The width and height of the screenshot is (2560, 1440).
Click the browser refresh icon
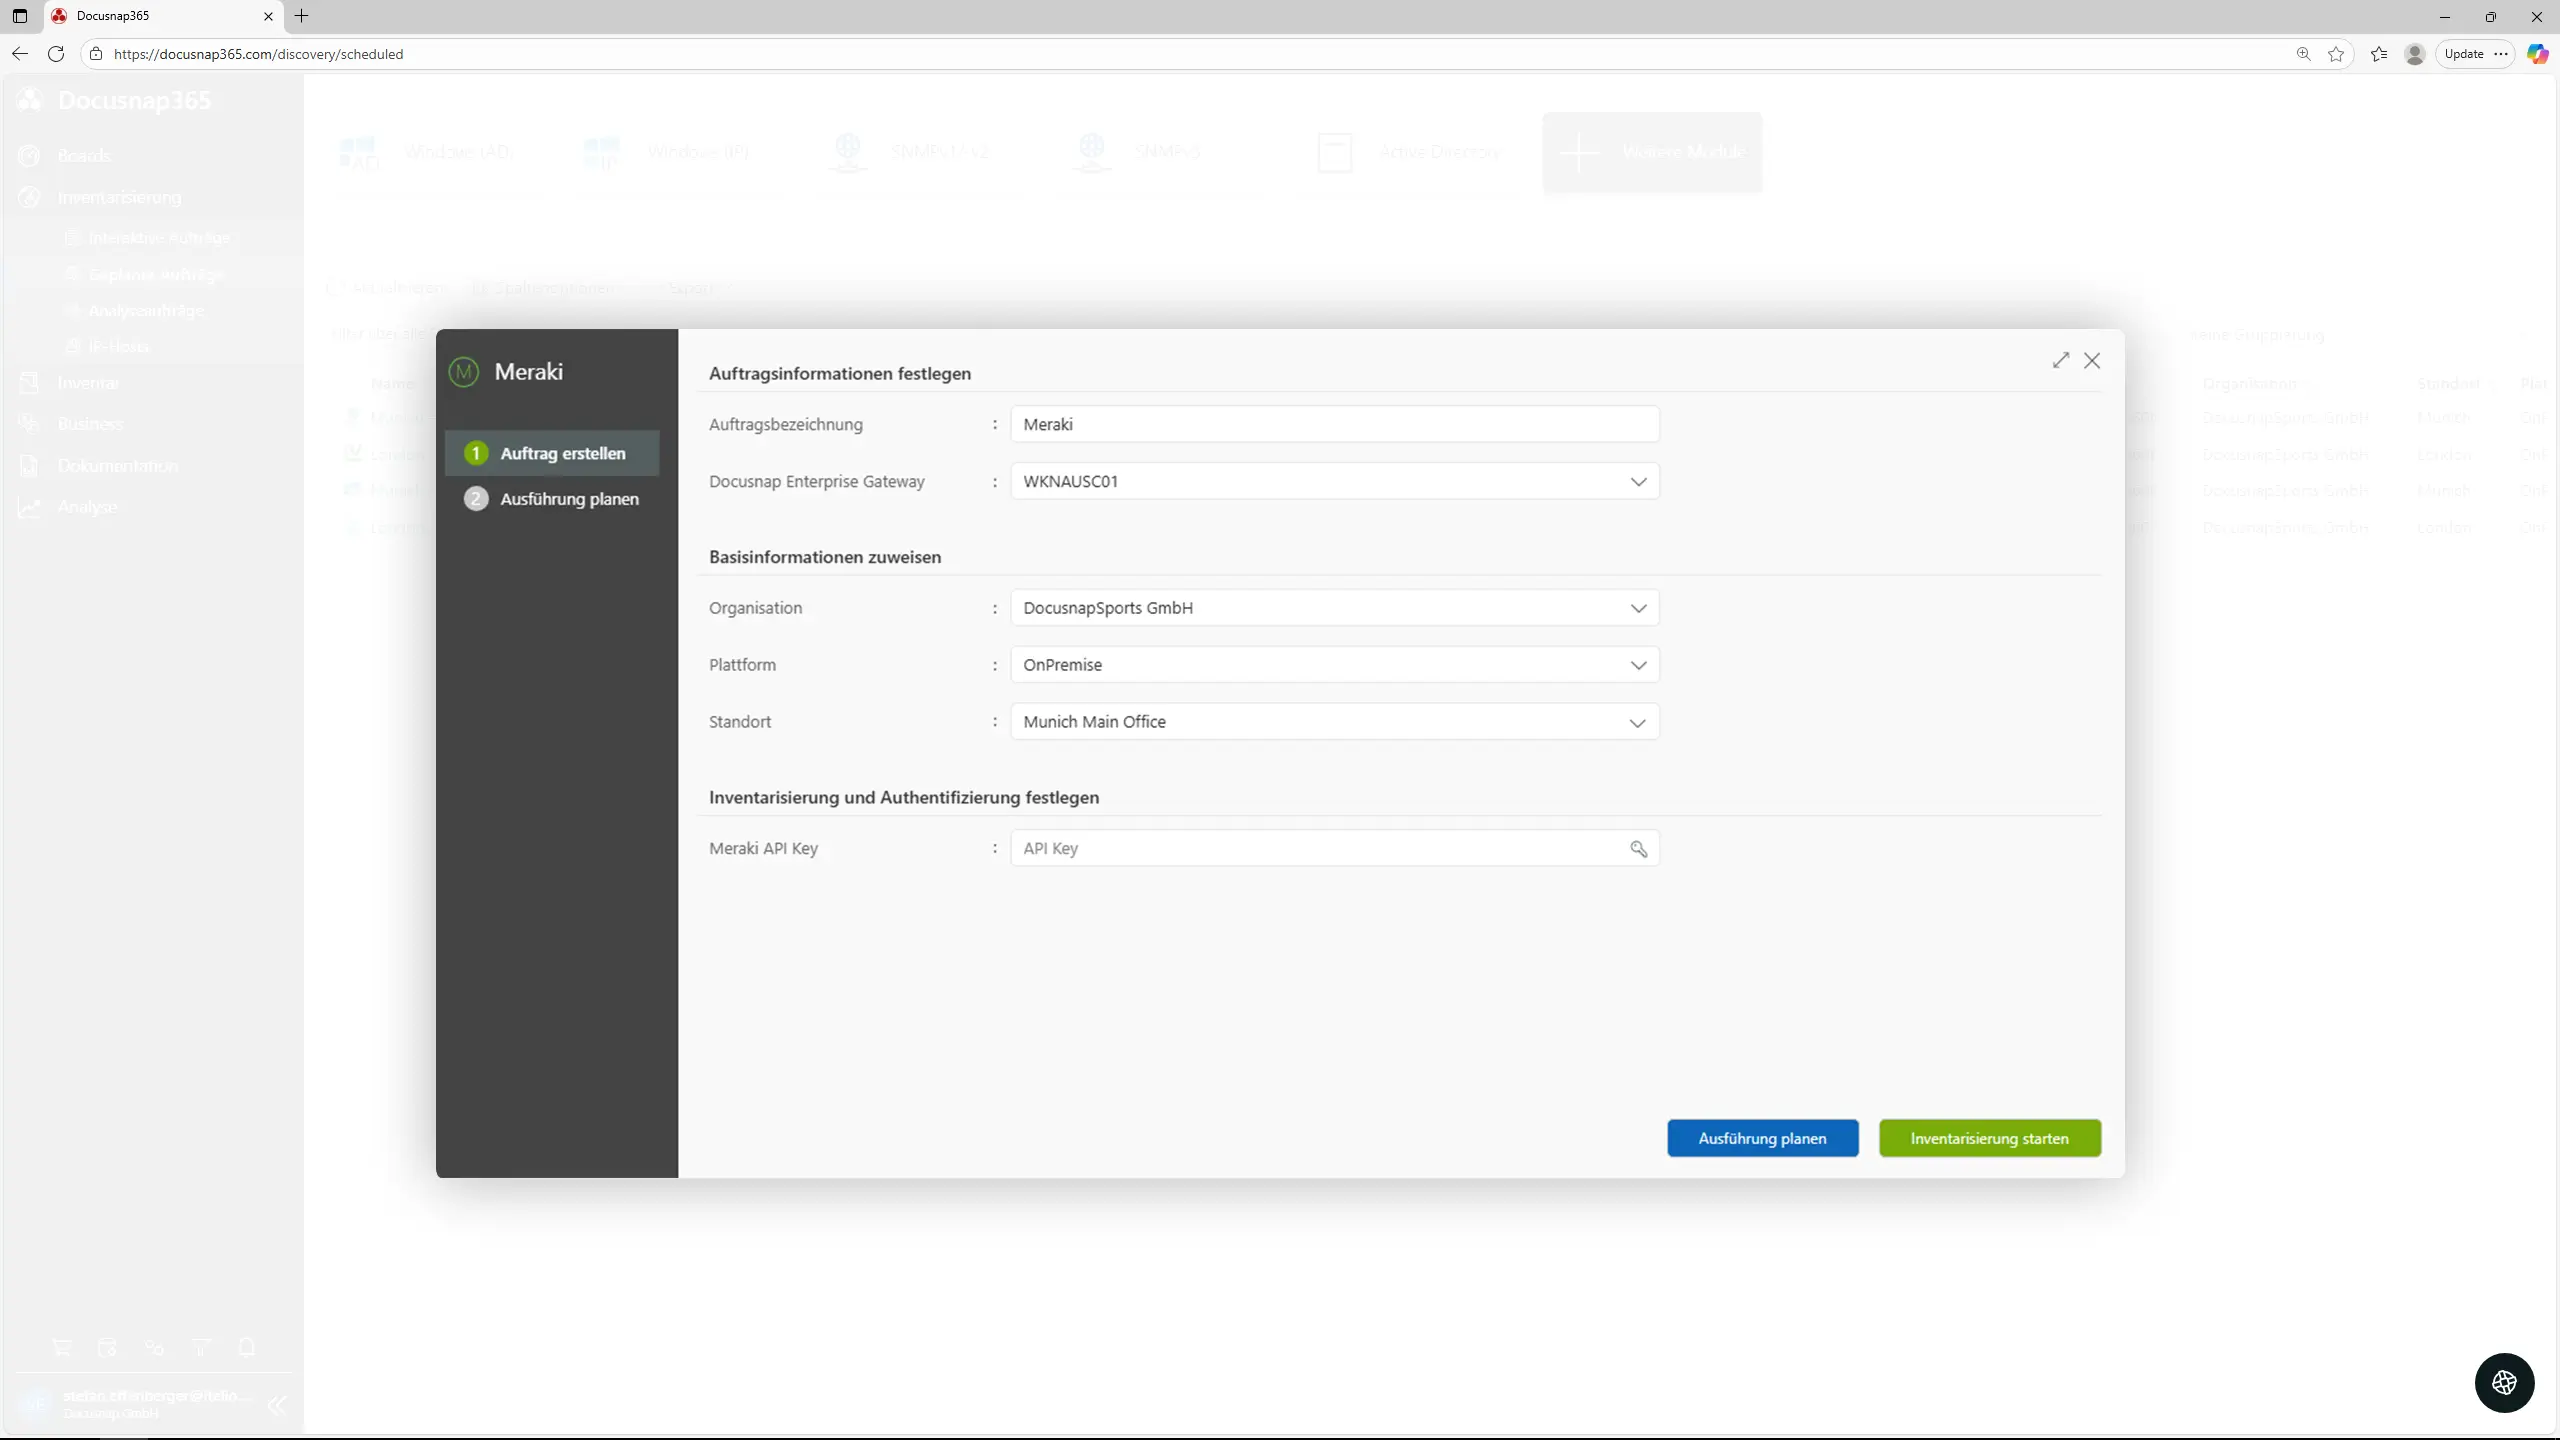56,54
